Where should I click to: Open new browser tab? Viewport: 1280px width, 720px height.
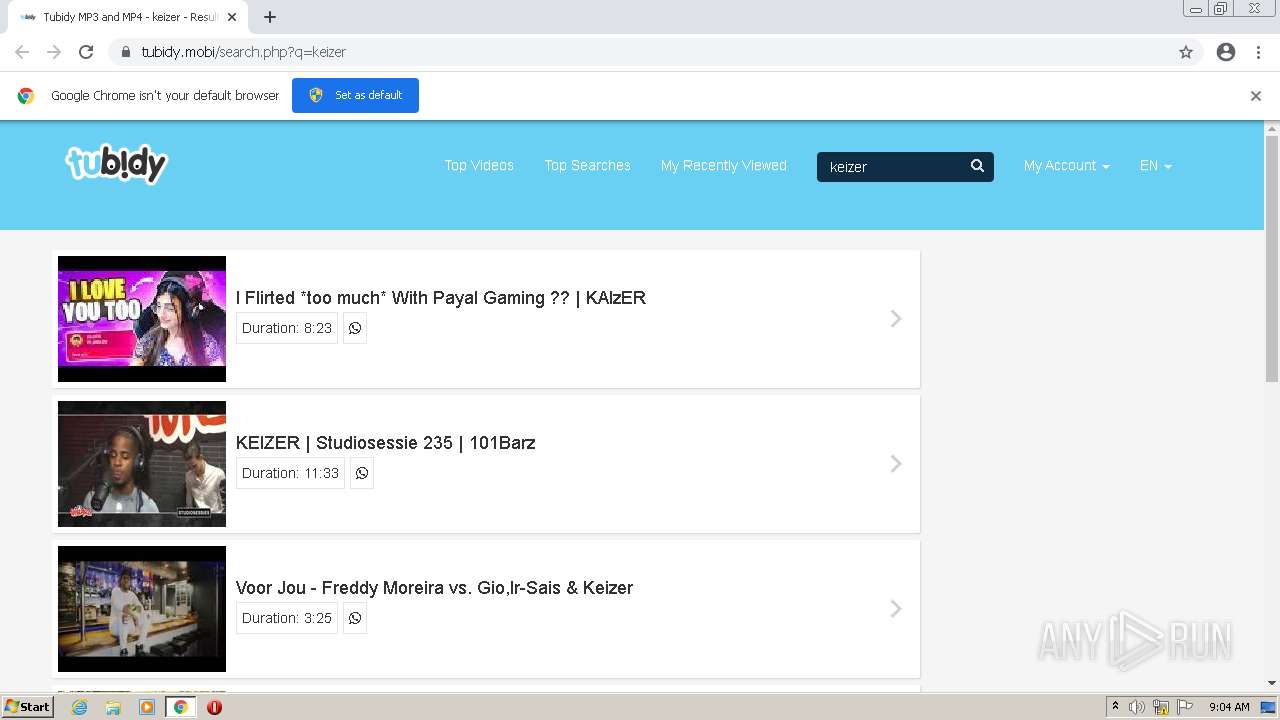point(270,17)
